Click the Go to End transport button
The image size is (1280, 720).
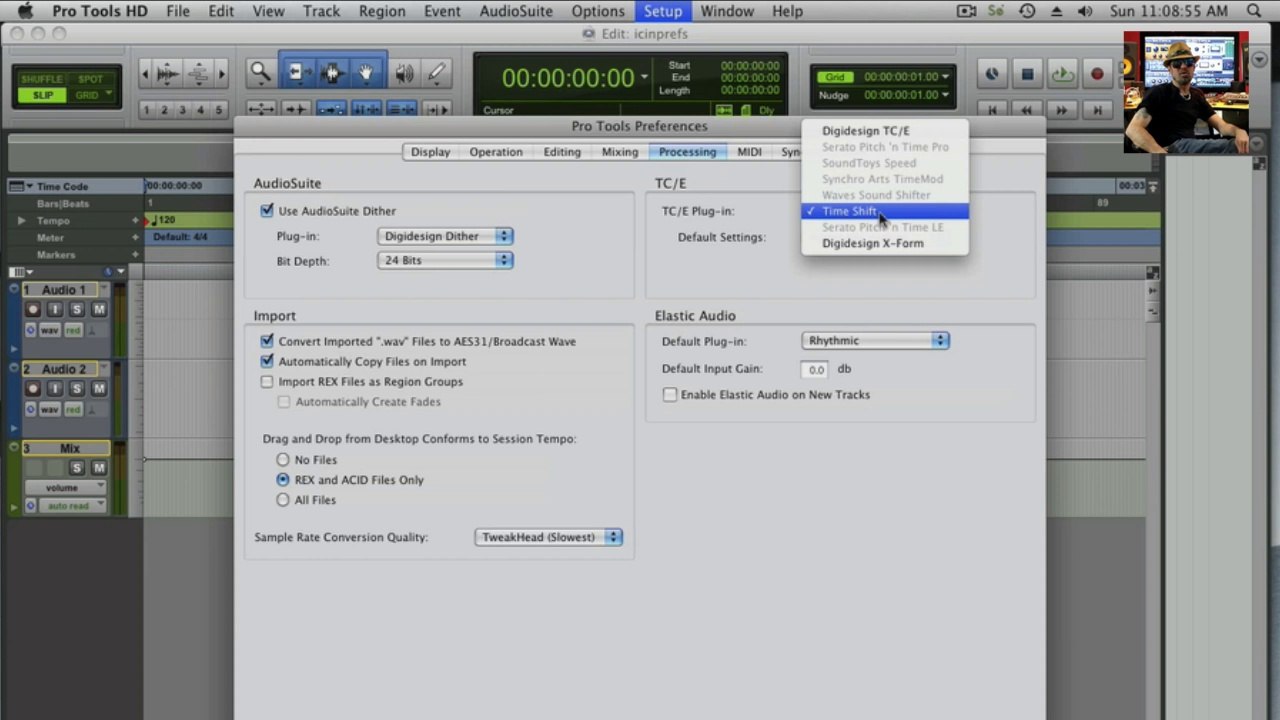1097,110
